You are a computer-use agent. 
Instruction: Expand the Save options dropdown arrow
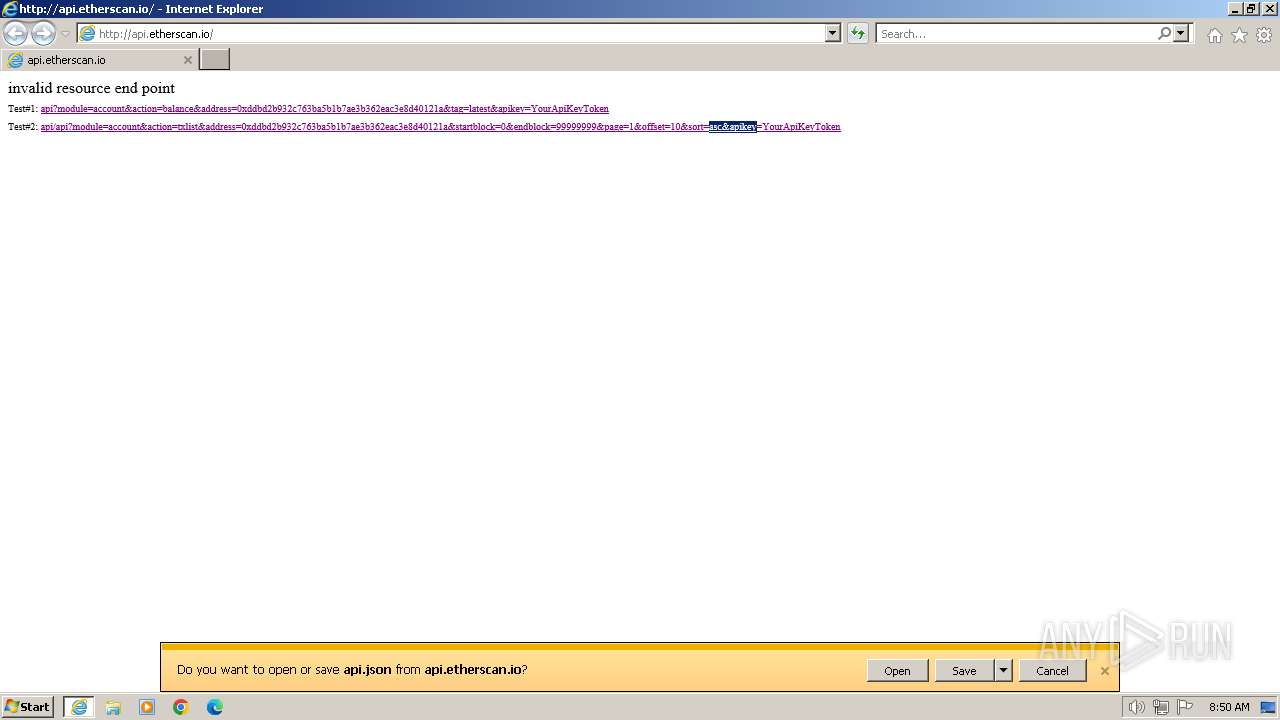[1003, 671]
